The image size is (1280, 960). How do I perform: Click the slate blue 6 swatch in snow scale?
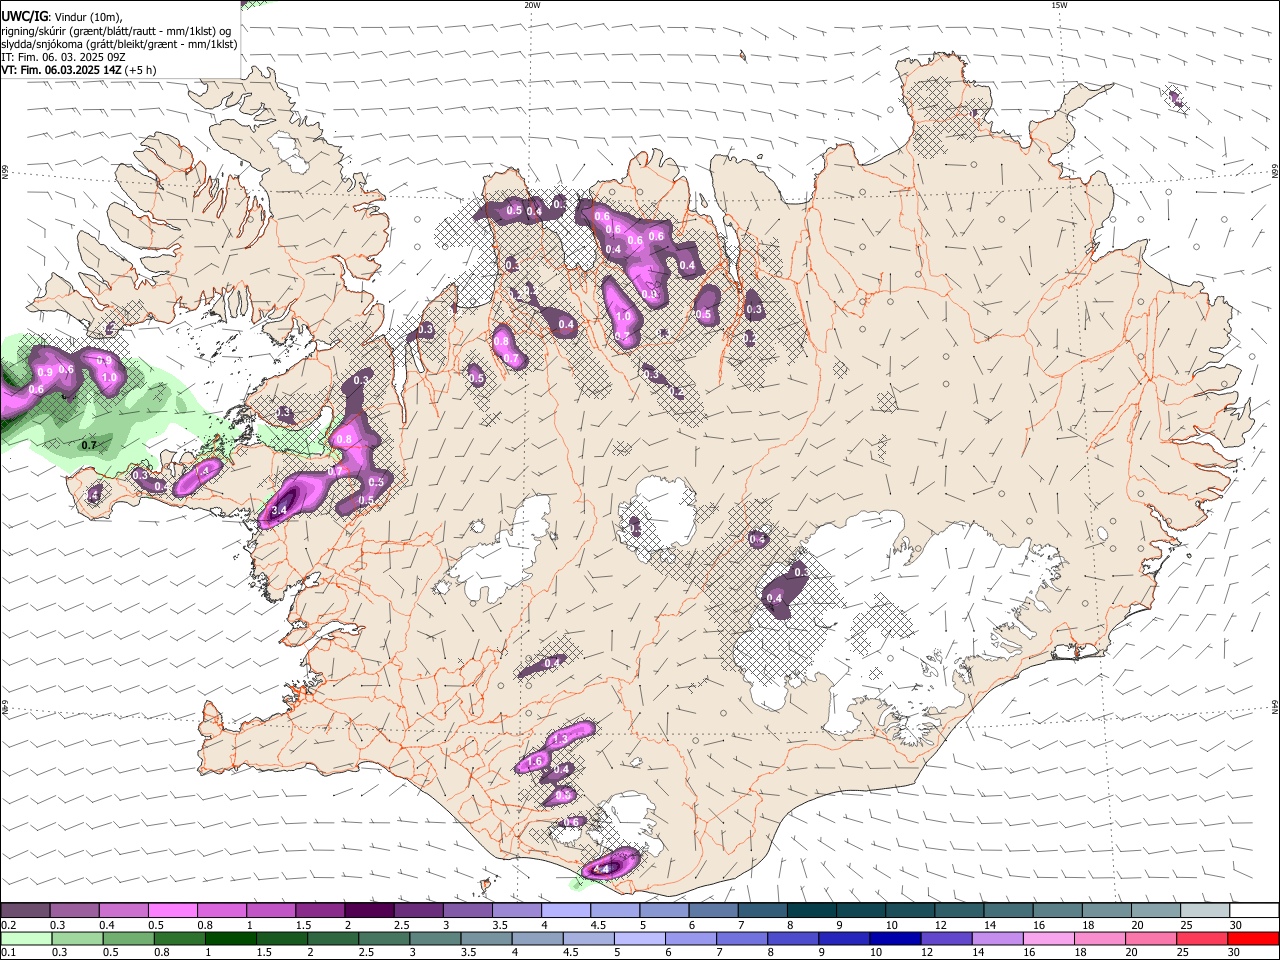click(713, 911)
